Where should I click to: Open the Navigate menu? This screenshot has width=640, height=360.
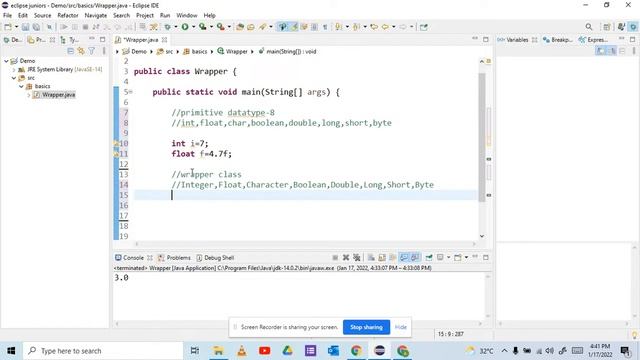(96, 16)
